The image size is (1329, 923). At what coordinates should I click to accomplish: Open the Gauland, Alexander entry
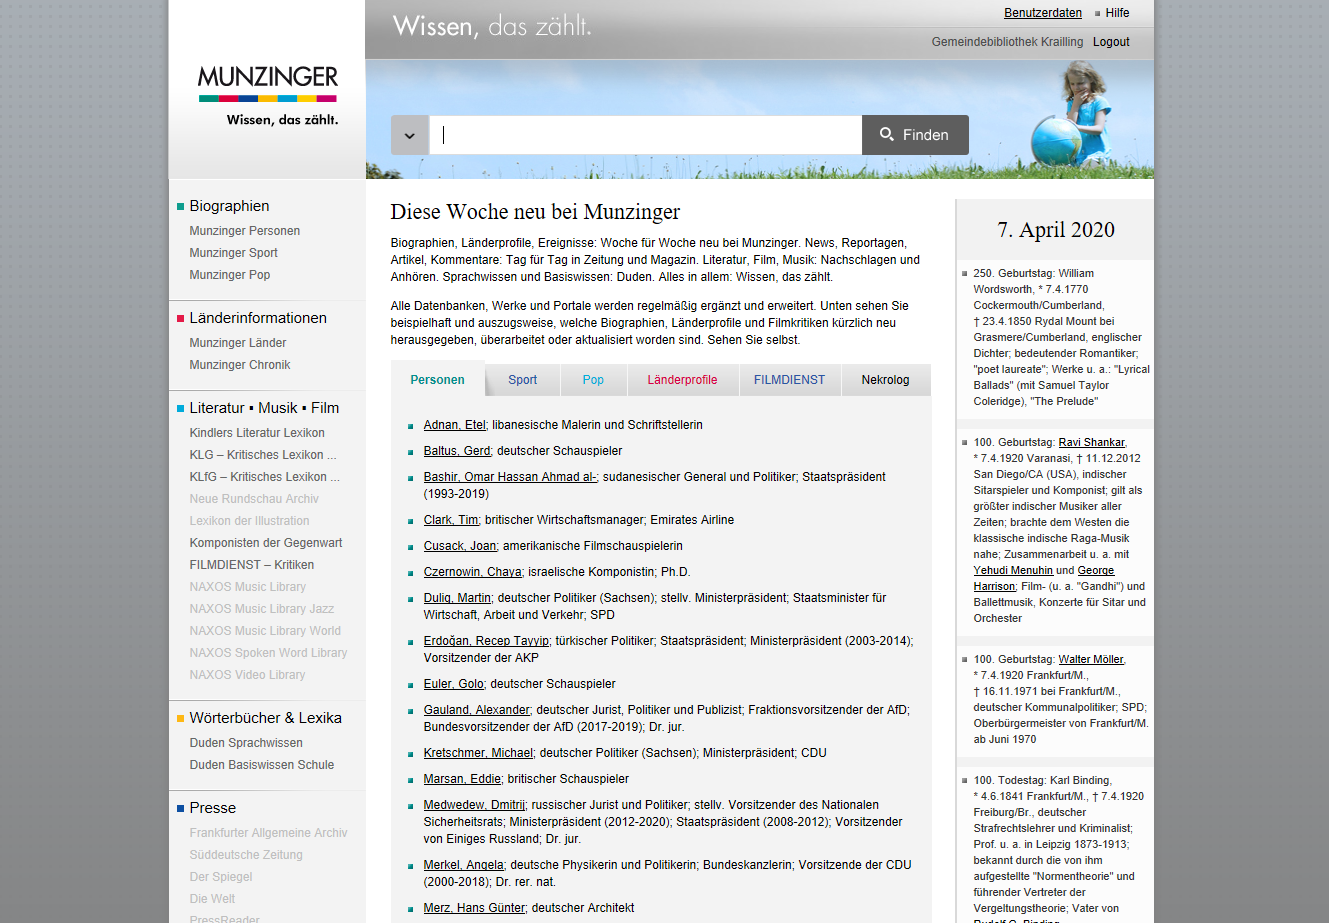click(x=477, y=710)
